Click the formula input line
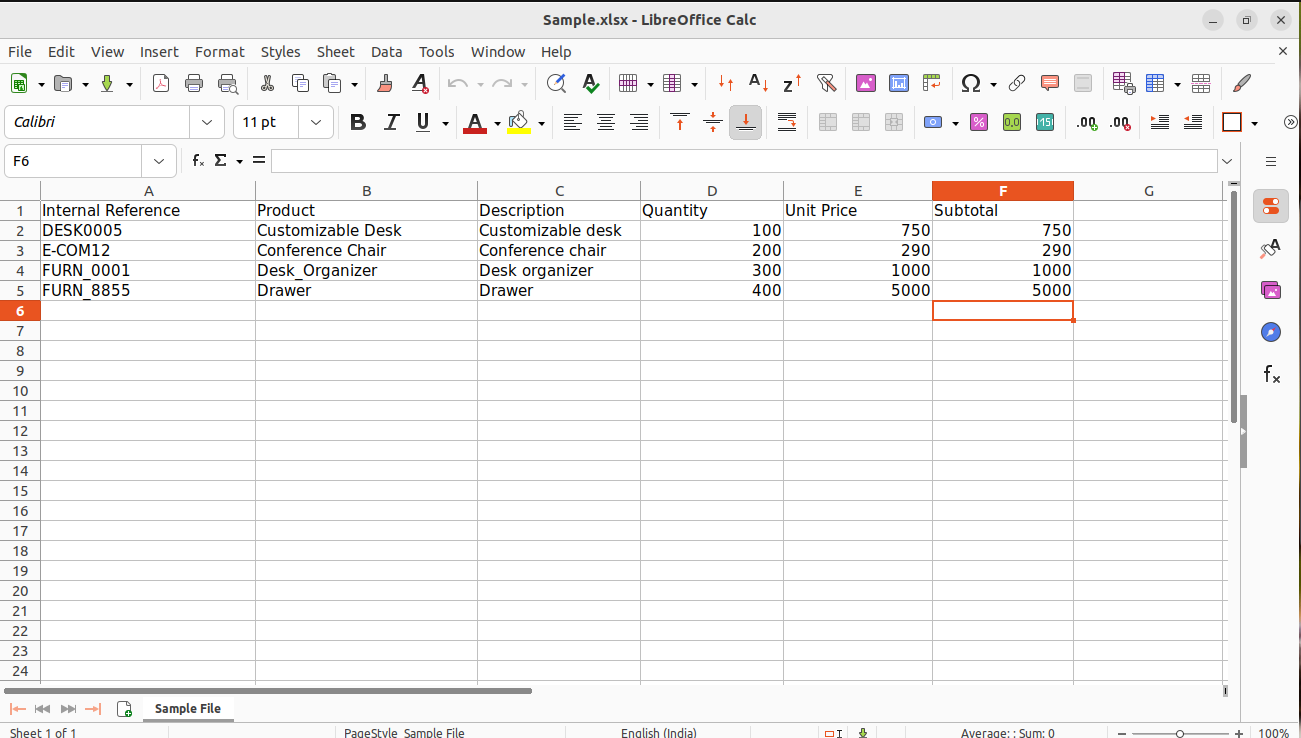 (744, 160)
